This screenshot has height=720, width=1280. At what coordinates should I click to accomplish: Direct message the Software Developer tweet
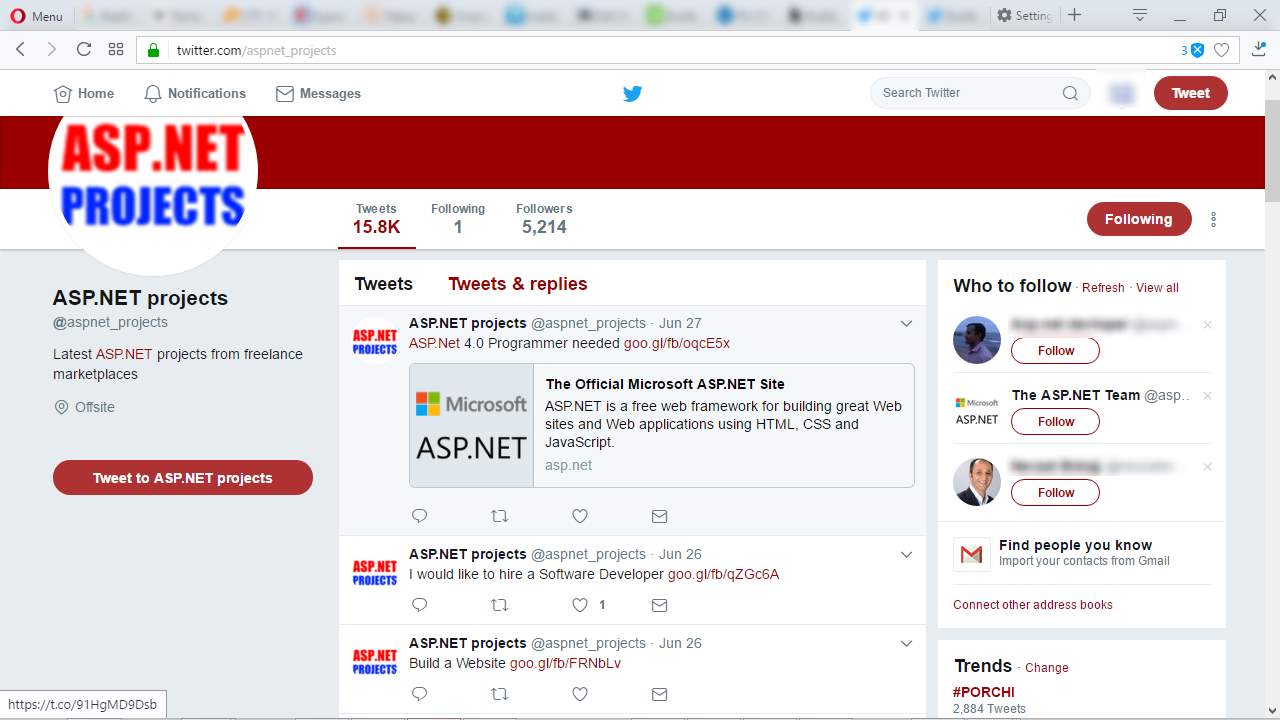pyautogui.click(x=659, y=605)
